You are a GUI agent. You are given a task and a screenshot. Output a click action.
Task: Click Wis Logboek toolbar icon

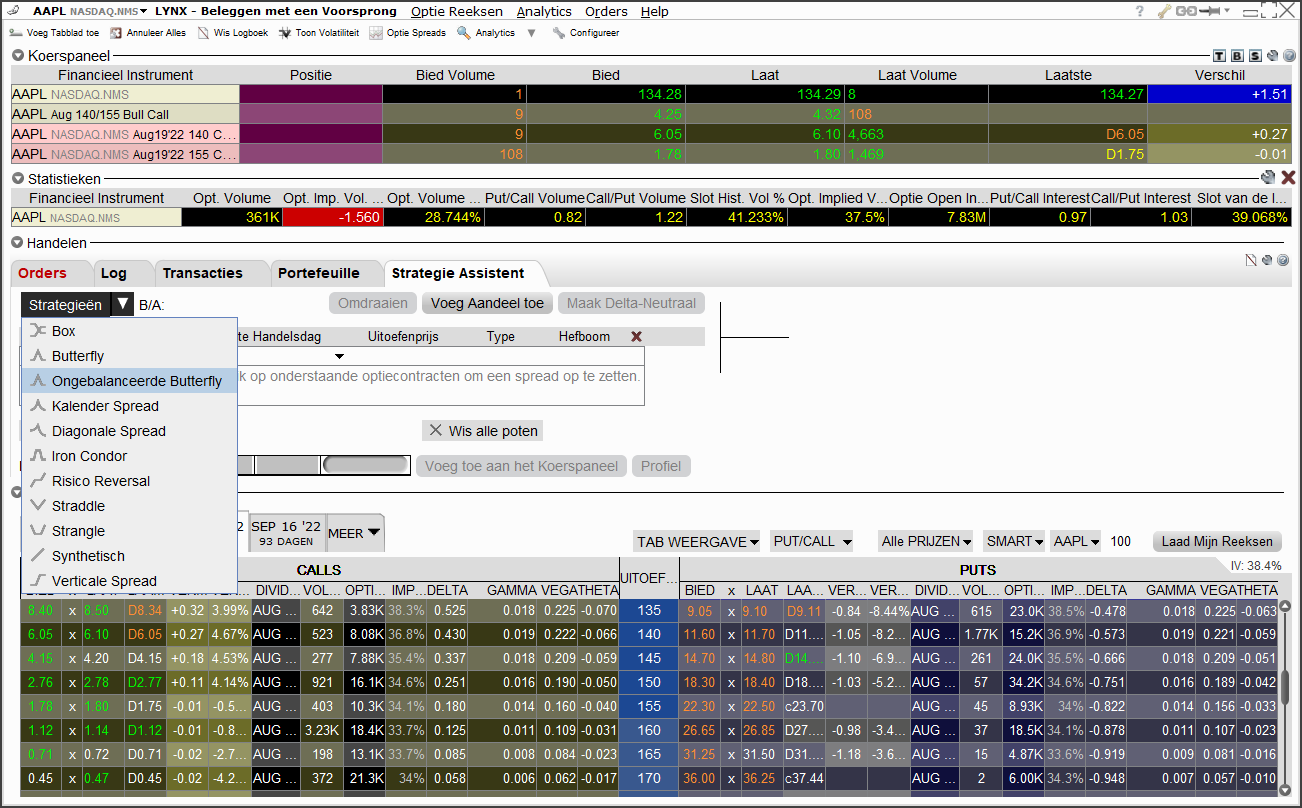coord(204,33)
